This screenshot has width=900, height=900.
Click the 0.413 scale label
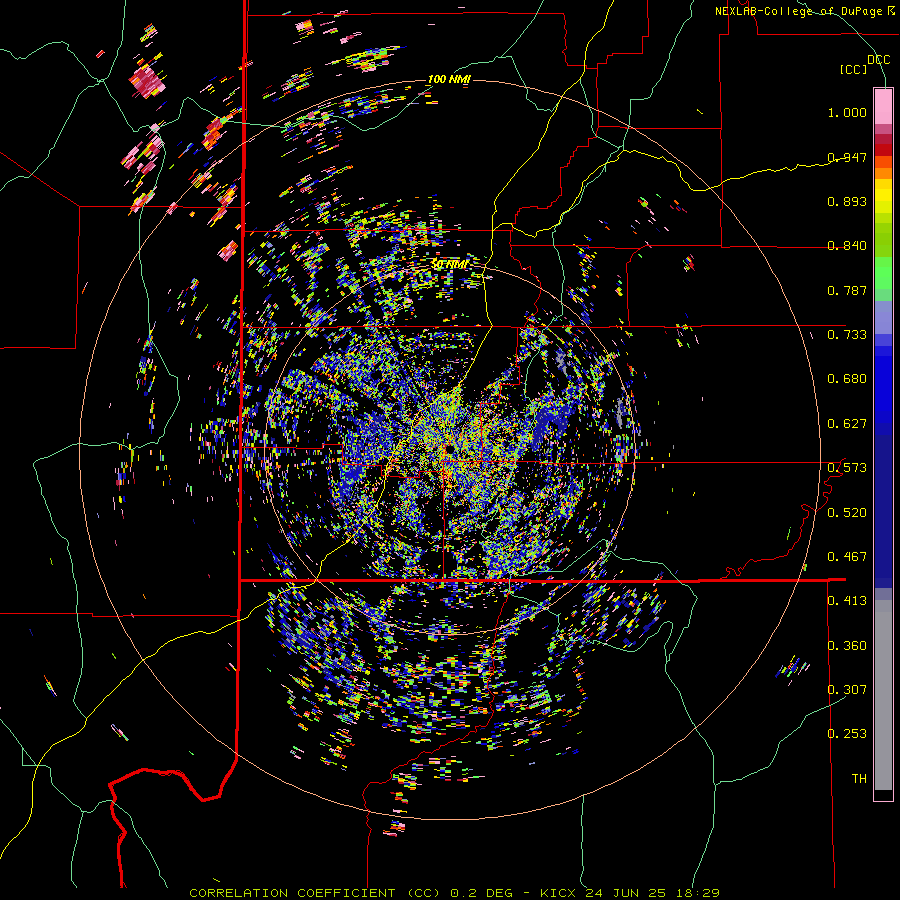click(847, 600)
